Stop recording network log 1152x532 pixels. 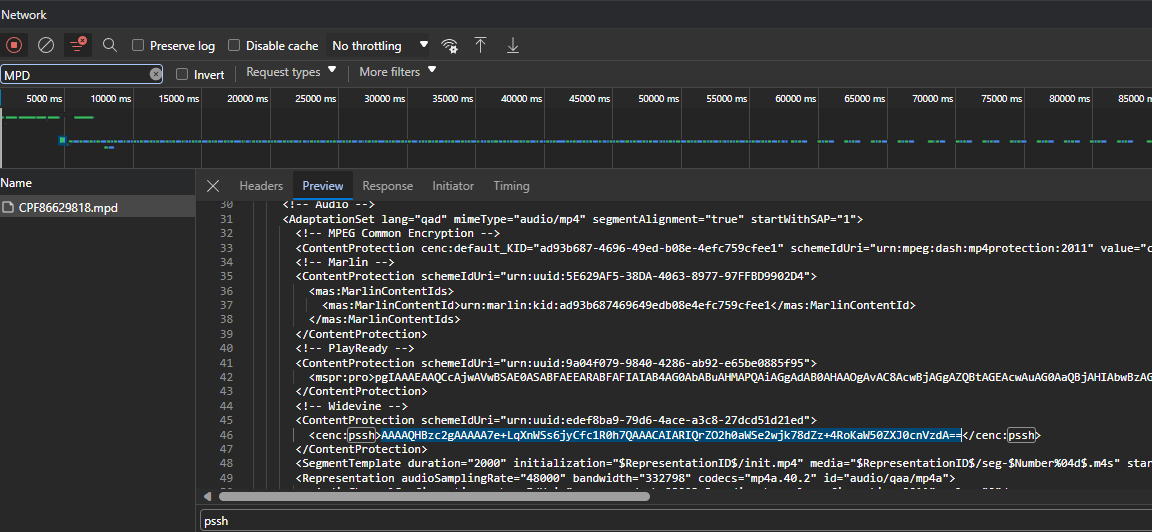(14, 45)
